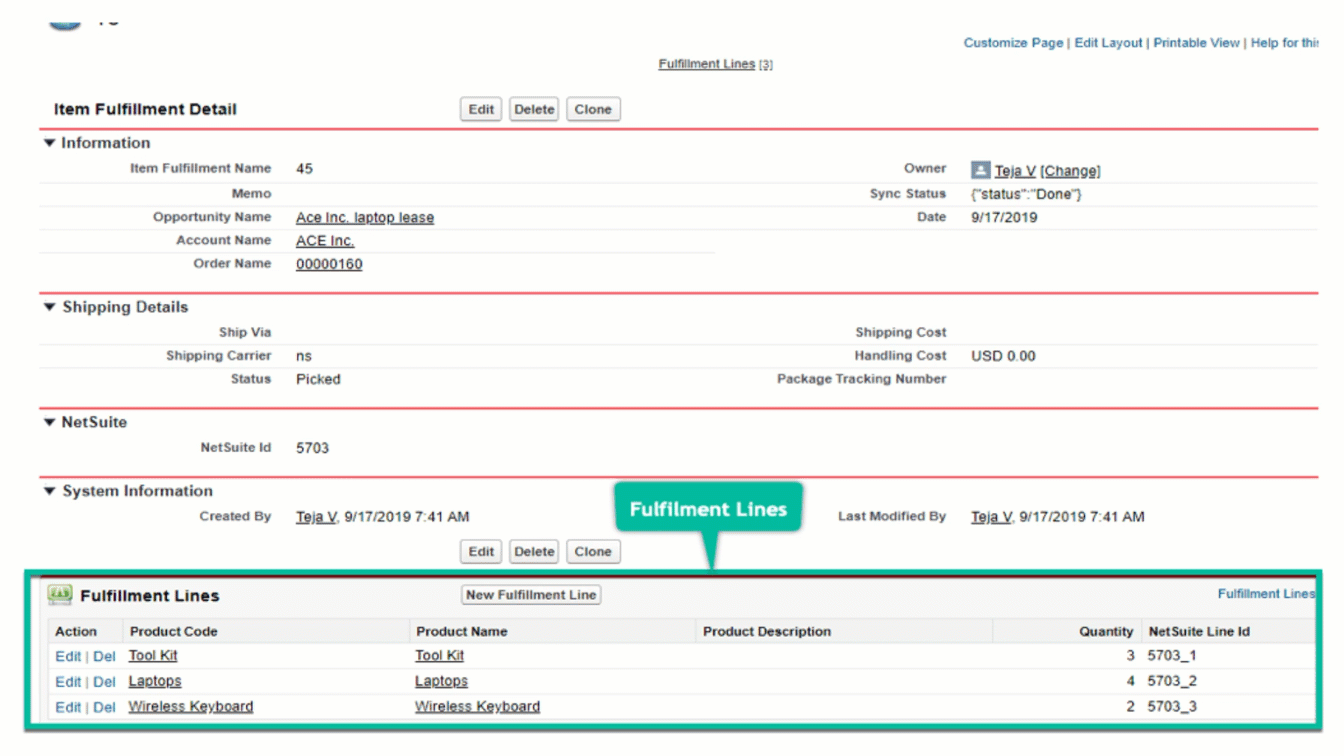Click the top Clone button
This screenshot has width=1344, height=756.
[x=593, y=109]
